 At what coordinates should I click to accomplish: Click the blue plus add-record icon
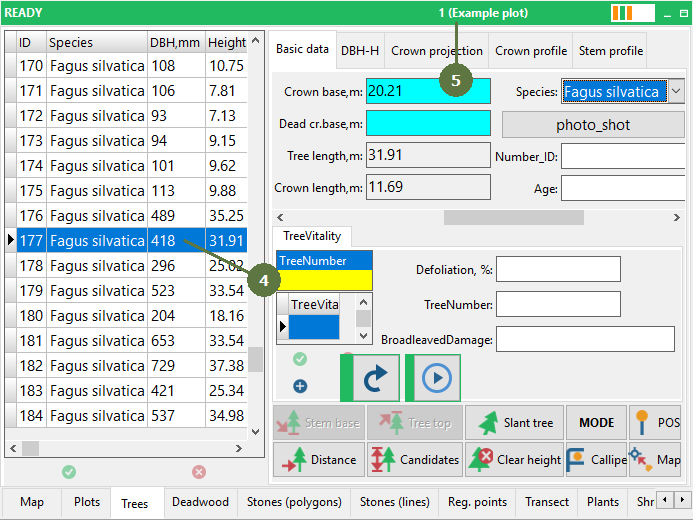(x=300, y=386)
